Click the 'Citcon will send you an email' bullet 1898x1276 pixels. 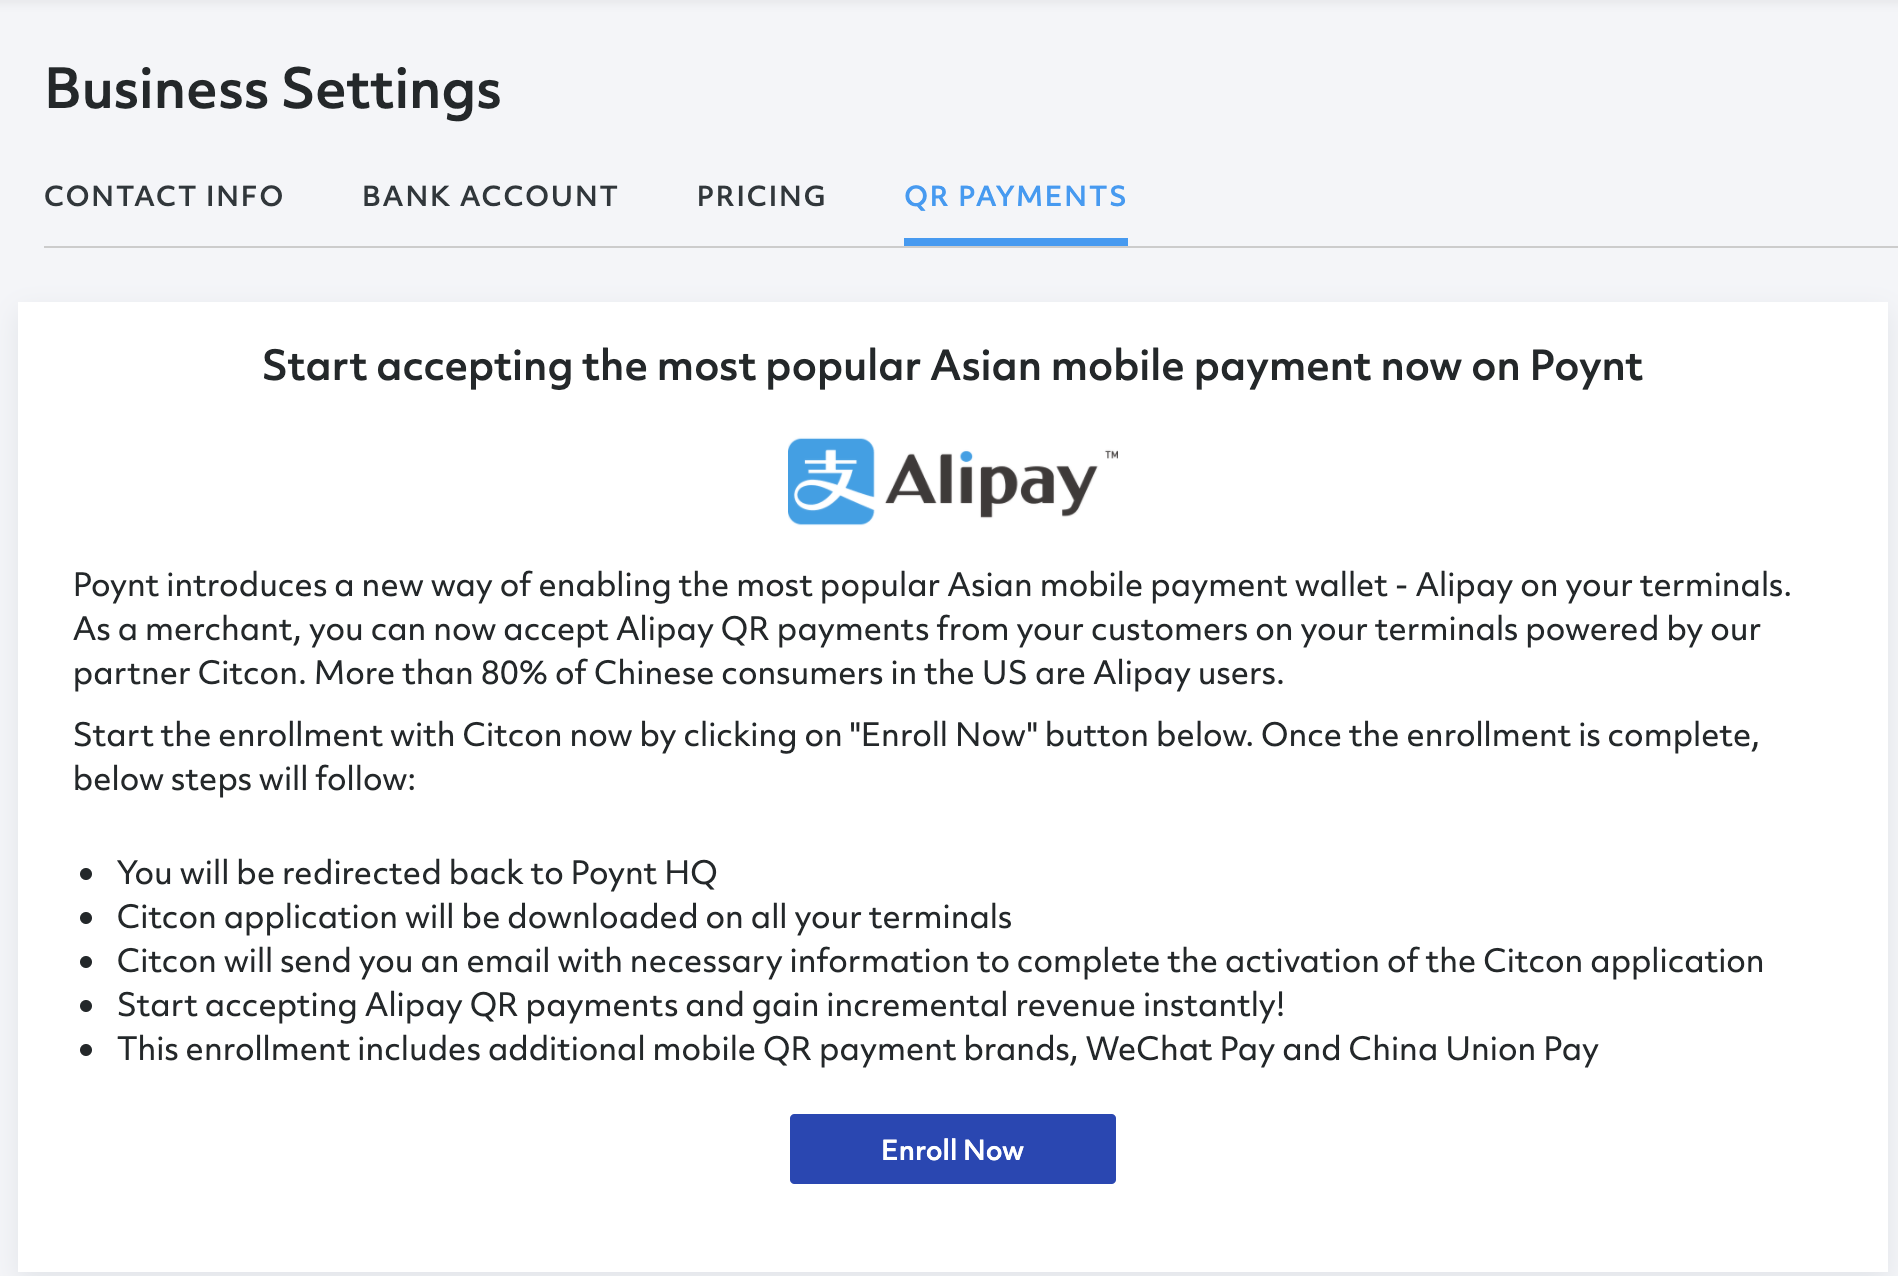[x=940, y=961]
